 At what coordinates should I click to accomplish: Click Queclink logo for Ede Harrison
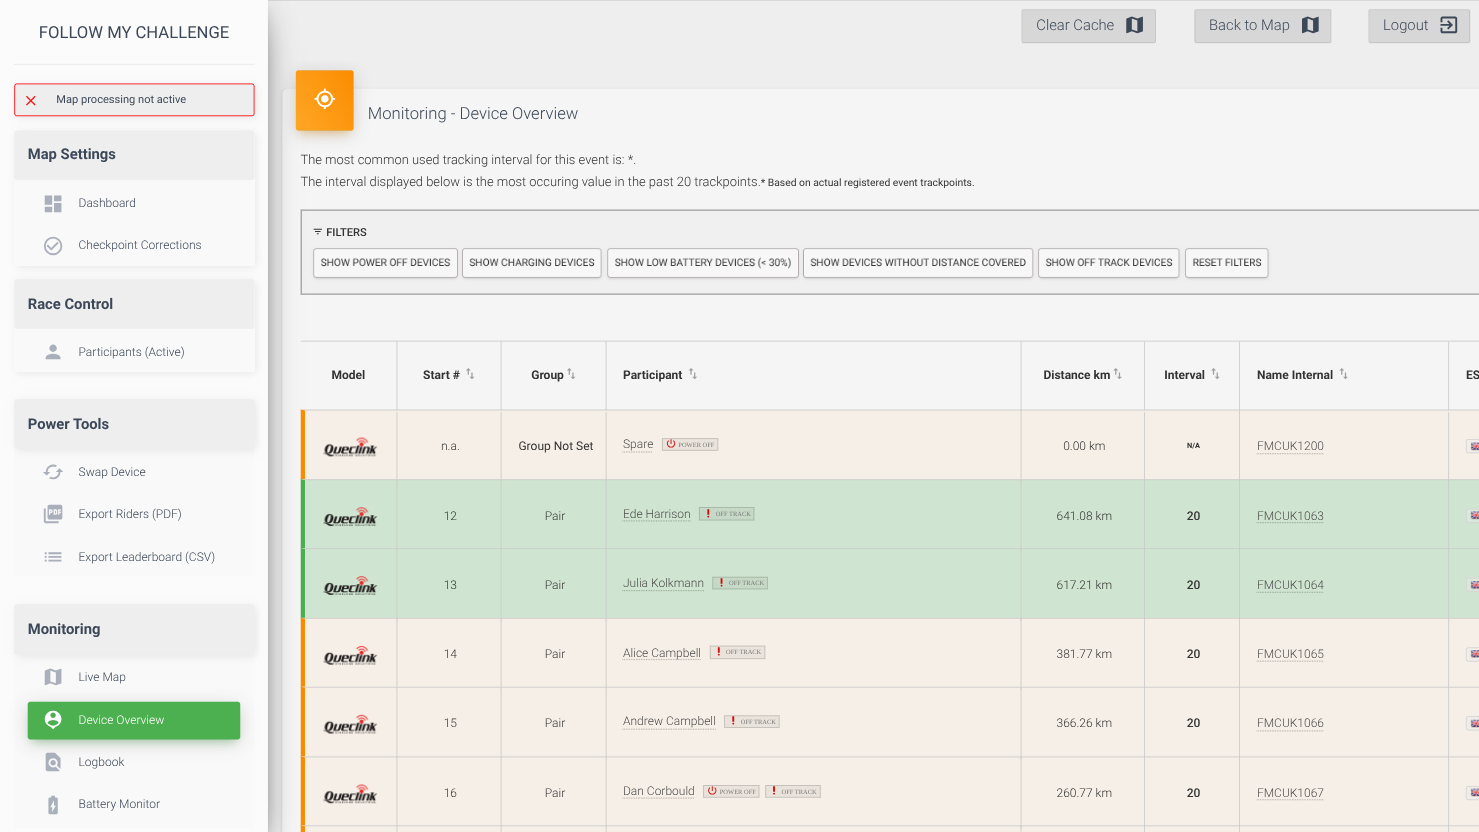click(350, 517)
